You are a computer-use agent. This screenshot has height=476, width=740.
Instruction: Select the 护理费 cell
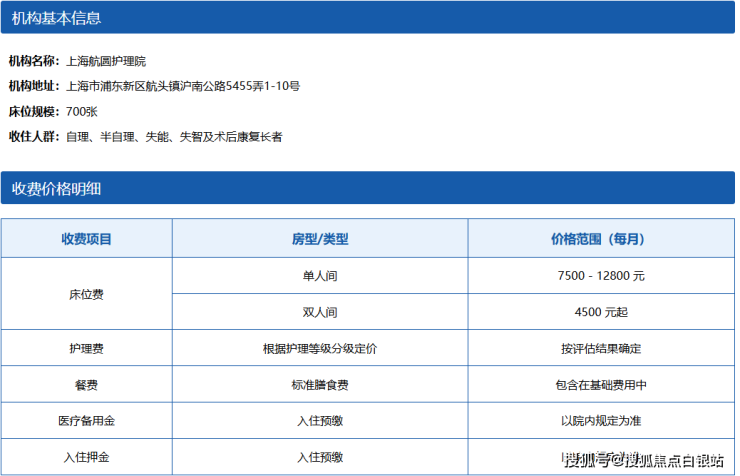coord(86,348)
